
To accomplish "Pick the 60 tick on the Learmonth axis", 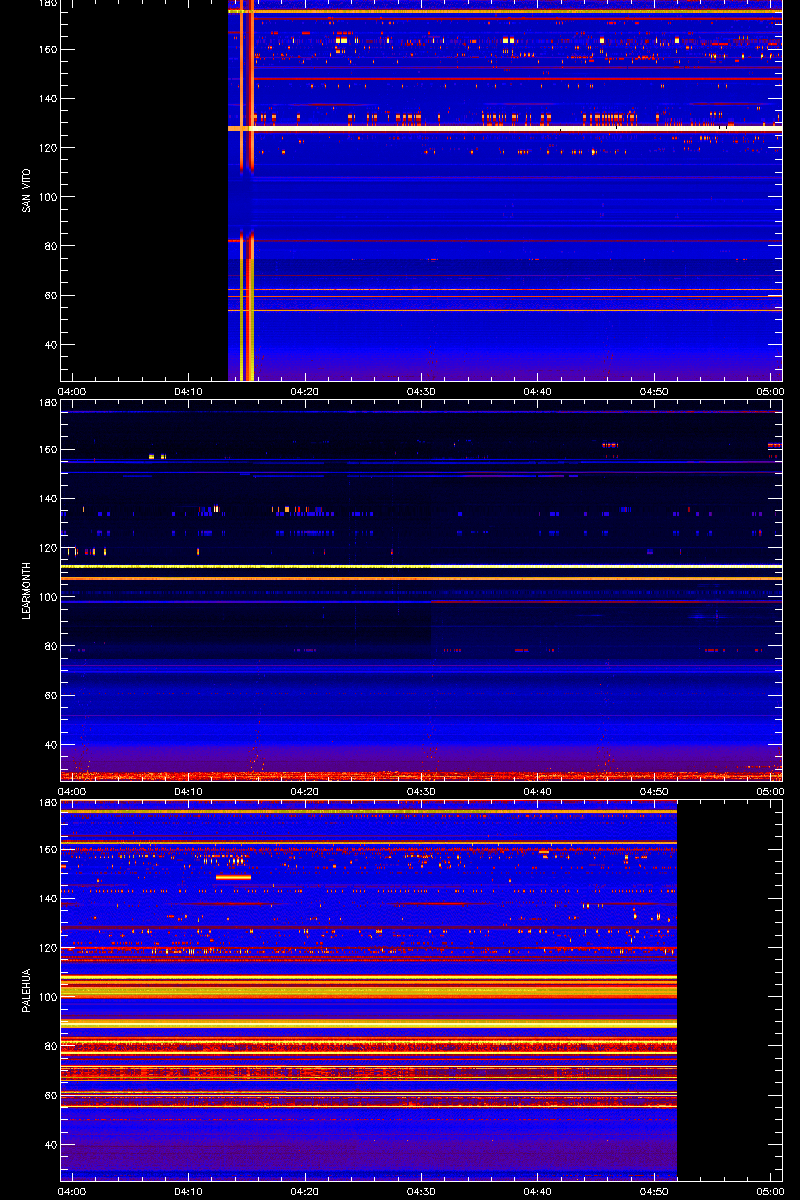I will (50, 695).
